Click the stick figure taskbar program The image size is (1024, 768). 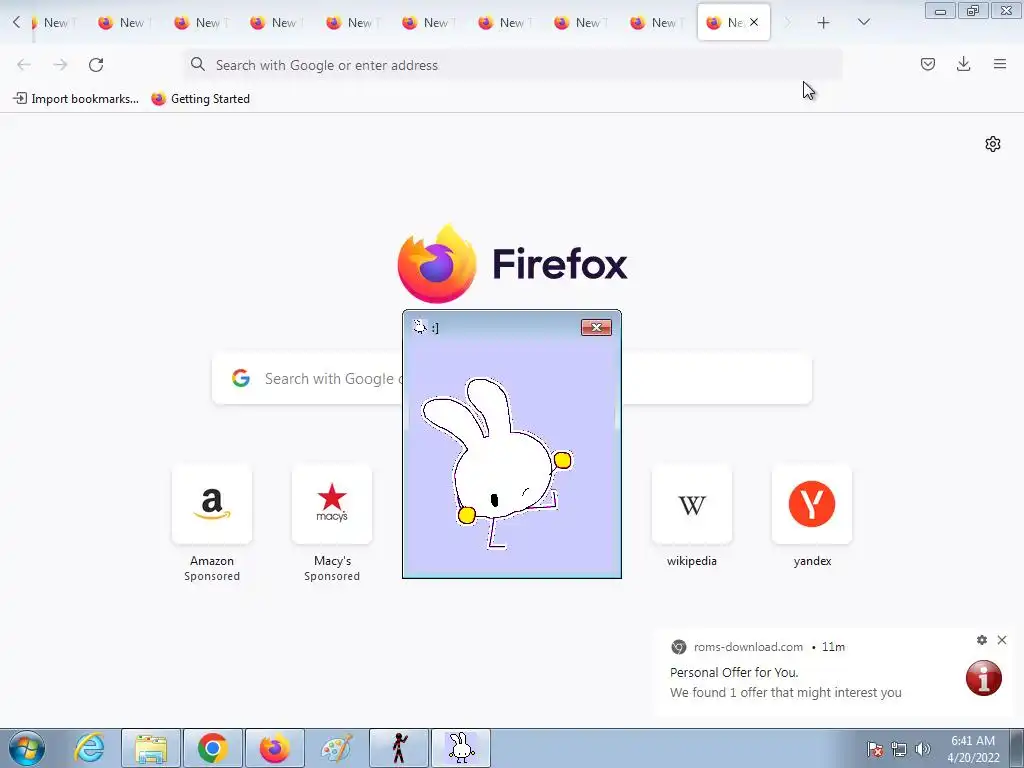tap(399, 748)
